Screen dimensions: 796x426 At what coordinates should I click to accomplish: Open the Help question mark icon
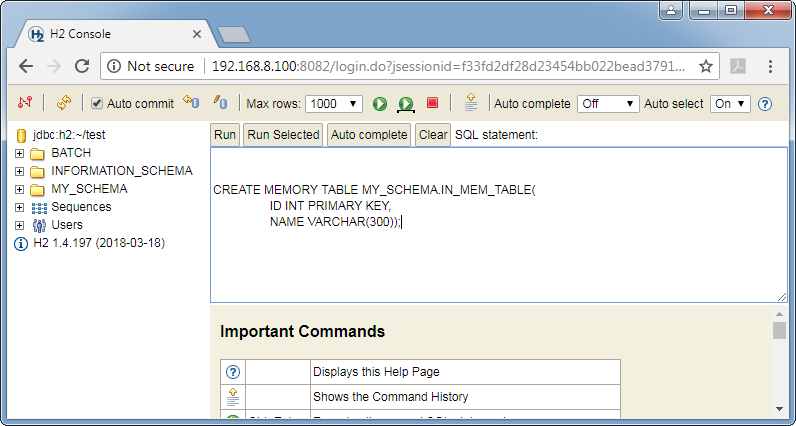tap(765, 104)
